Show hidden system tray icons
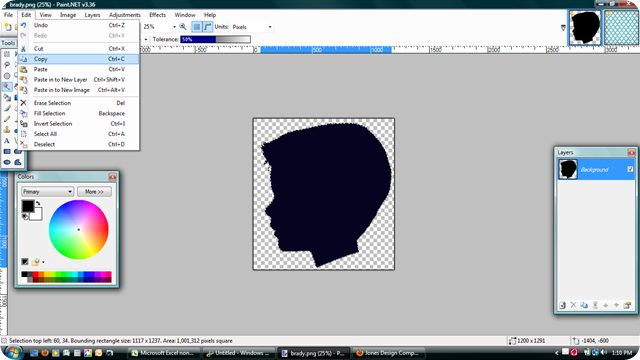 click(x=556, y=353)
